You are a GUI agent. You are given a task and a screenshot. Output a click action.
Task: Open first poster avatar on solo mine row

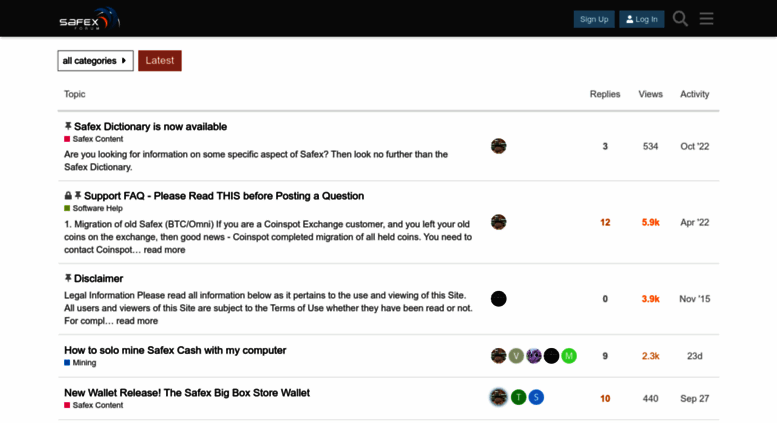(x=499, y=356)
